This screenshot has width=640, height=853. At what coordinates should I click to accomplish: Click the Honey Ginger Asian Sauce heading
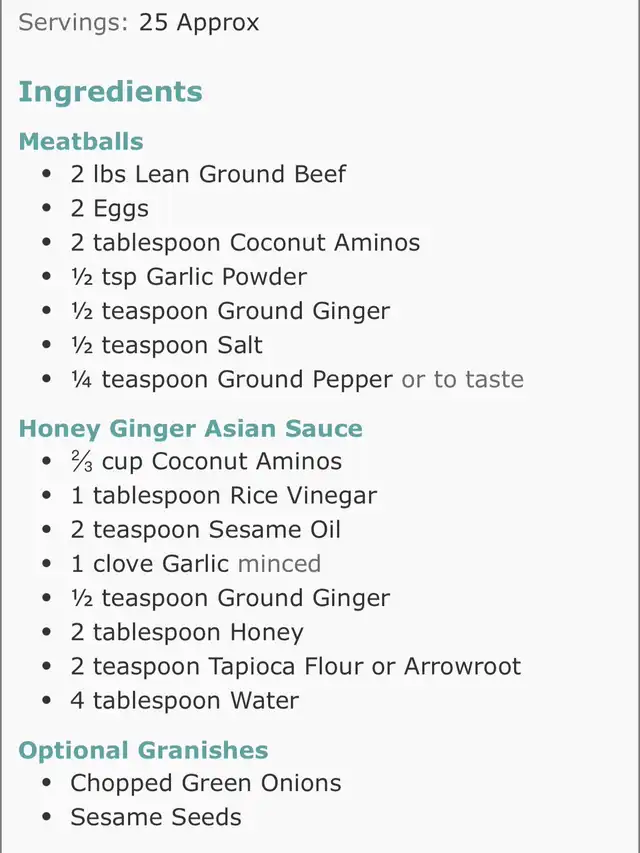tap(190, 429)
